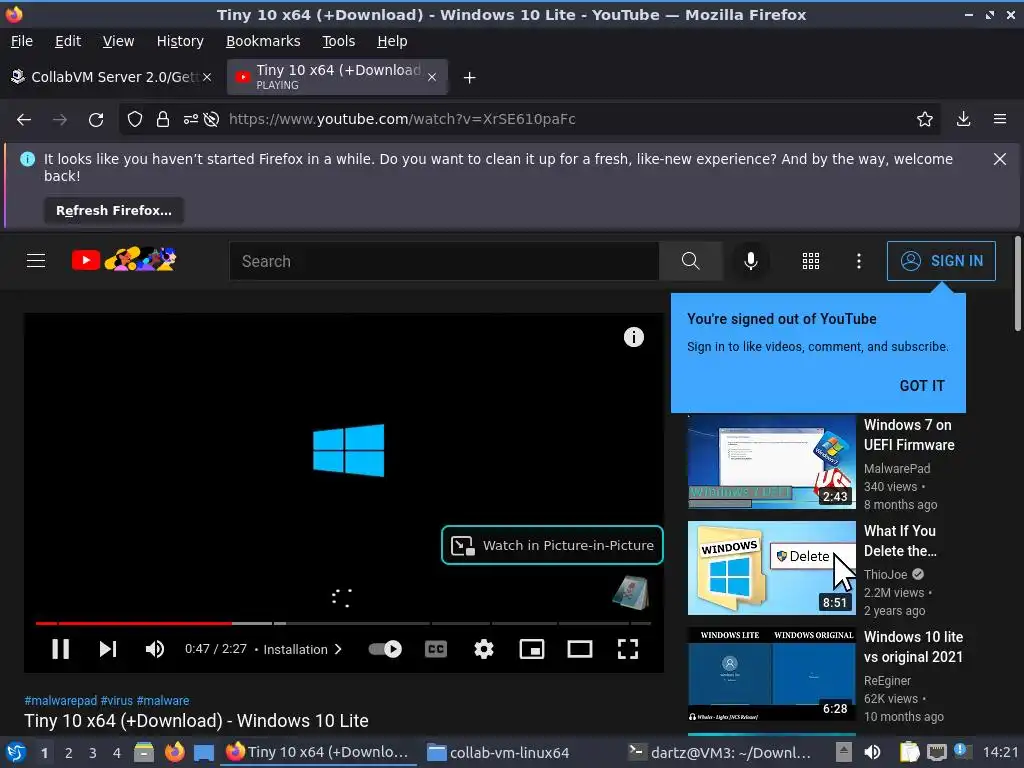Open the system tray volume control
The height and width of the screenshot is (768, 1024).
pyautogui.click(x=872, y=753)
